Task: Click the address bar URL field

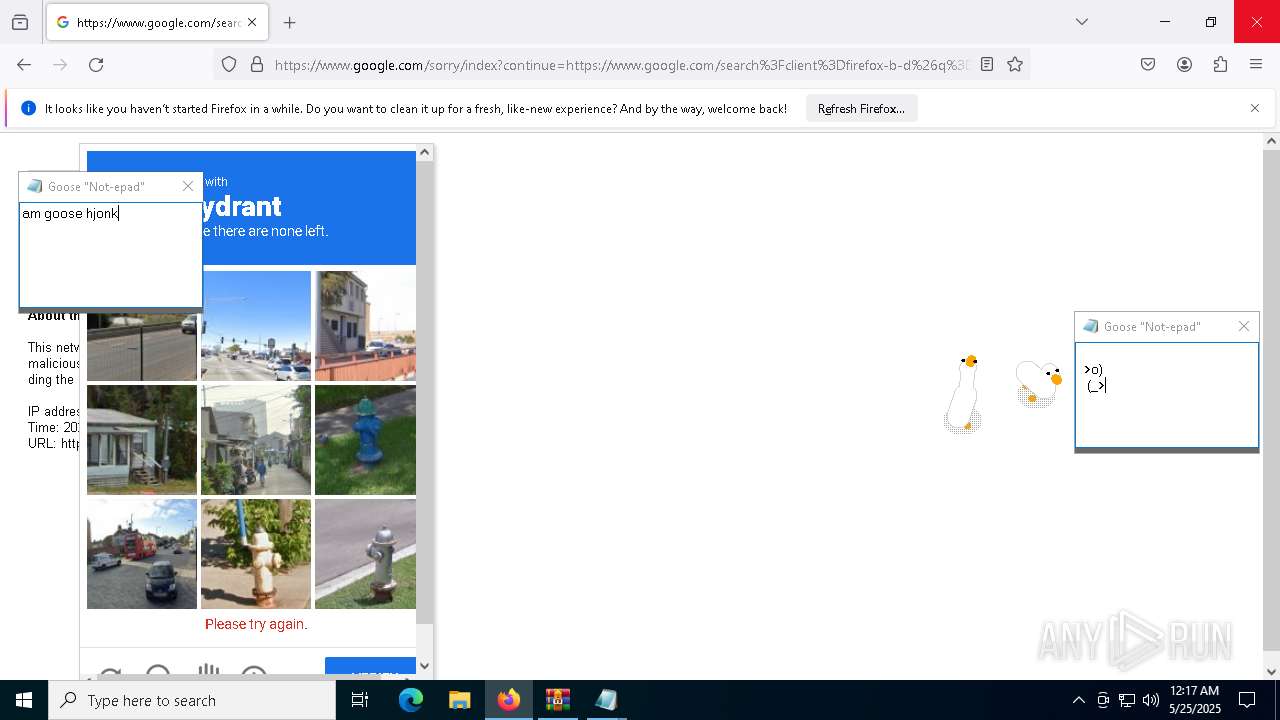Action: click(620, 64)
